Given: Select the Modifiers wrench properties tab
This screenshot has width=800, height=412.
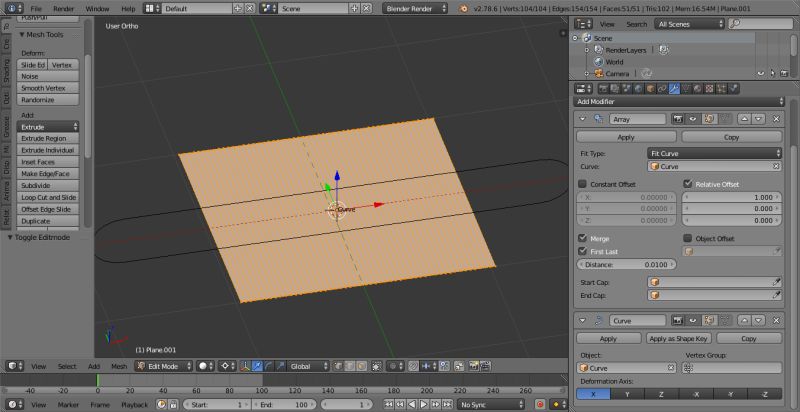Looking at the screenshot, I should [674, 88].
